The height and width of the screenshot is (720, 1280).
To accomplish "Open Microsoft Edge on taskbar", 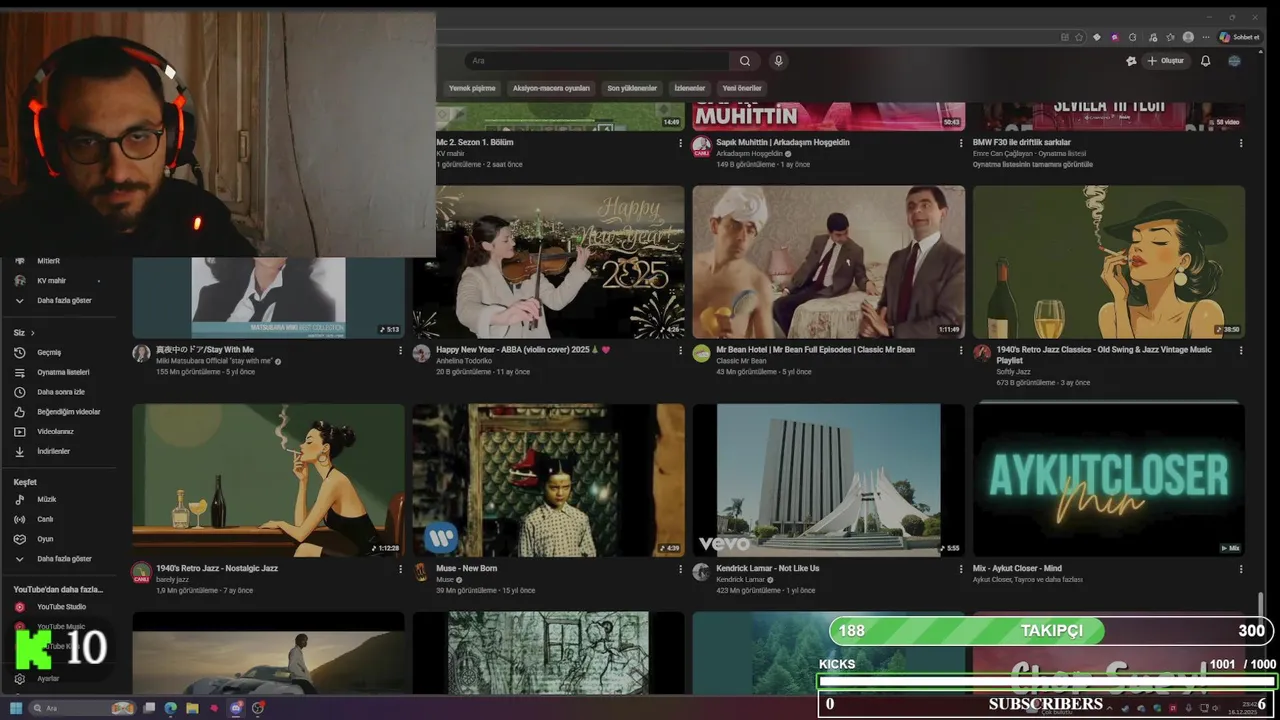I will pyautogui.click(x=171, y=708).
